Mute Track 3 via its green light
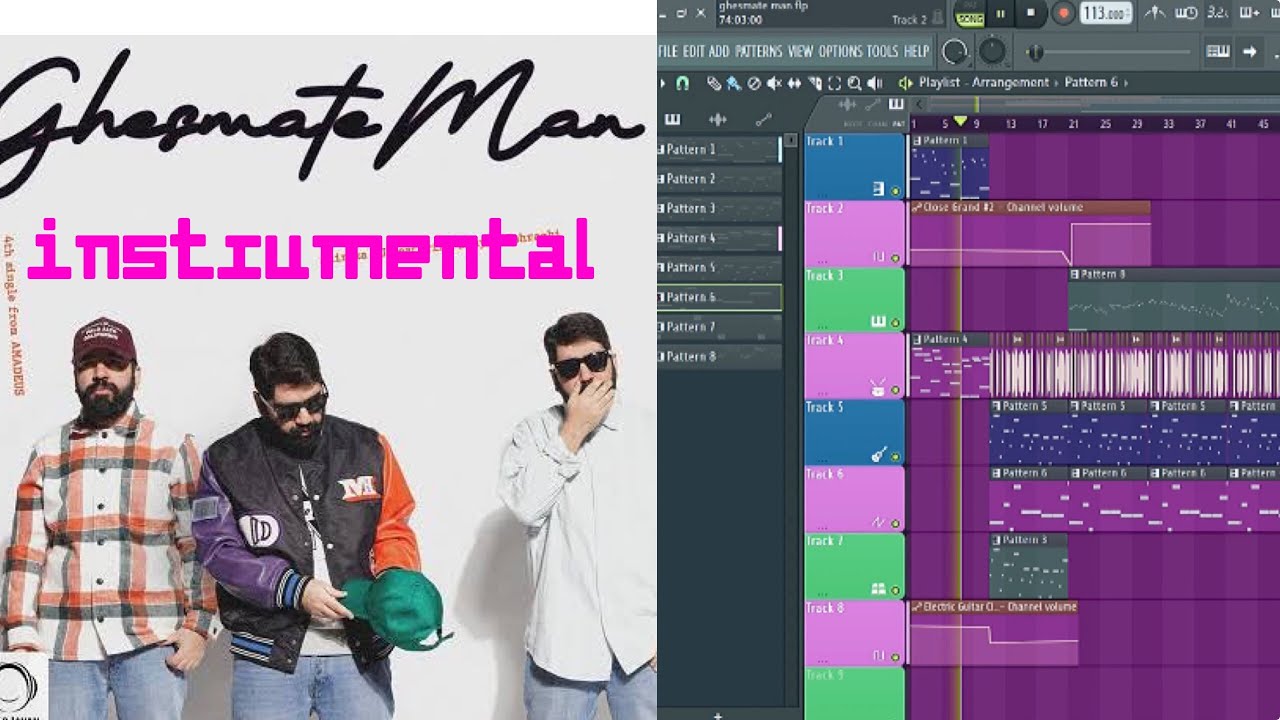 896,324
